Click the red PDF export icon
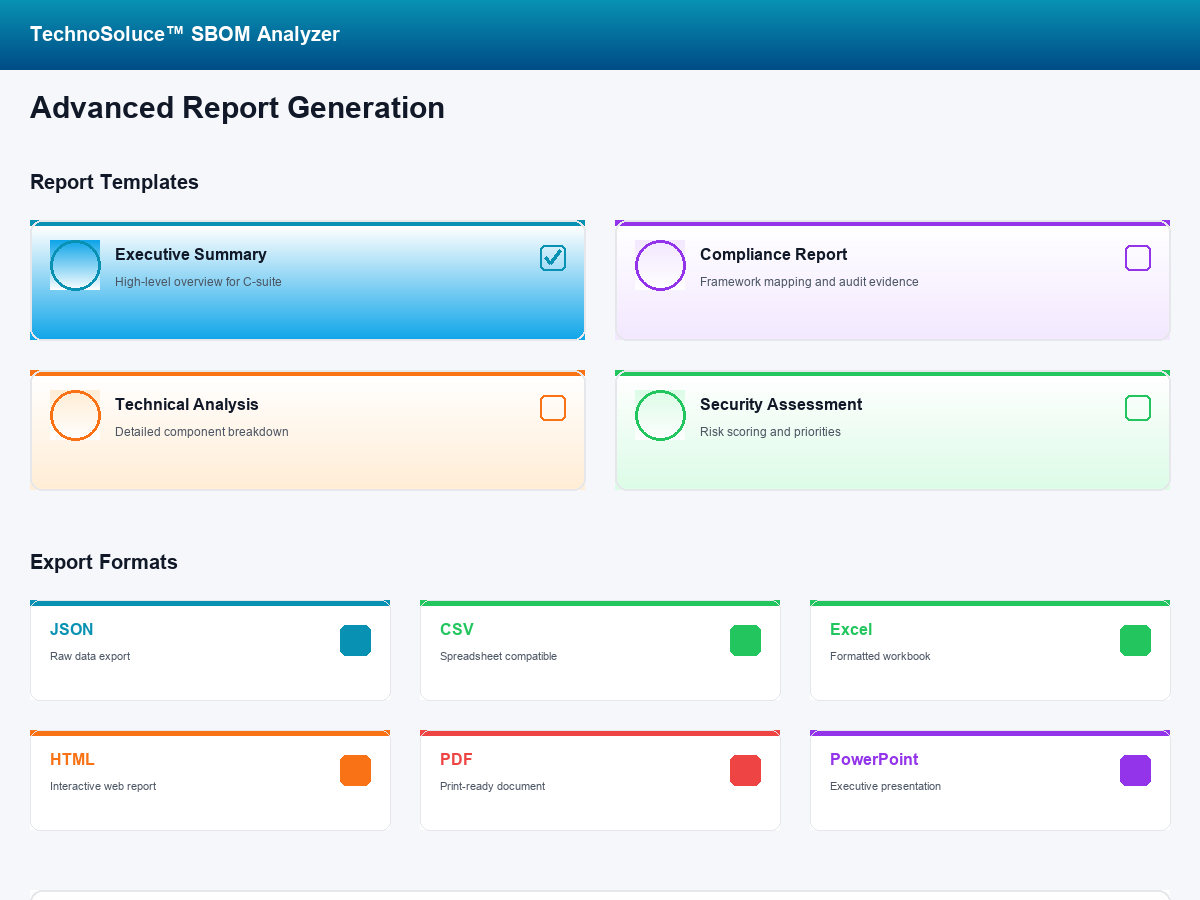 pos(745,771)
